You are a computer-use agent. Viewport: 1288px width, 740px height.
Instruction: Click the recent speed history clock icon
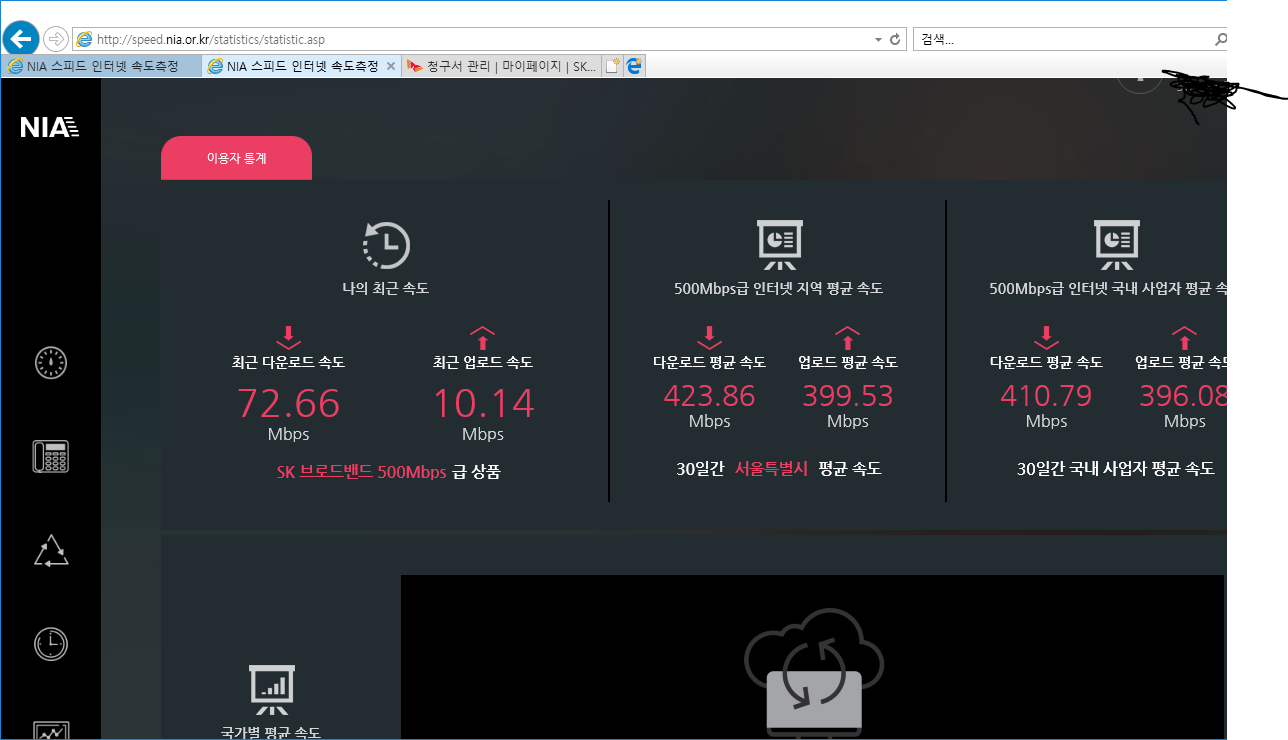[x=385, y=245]
